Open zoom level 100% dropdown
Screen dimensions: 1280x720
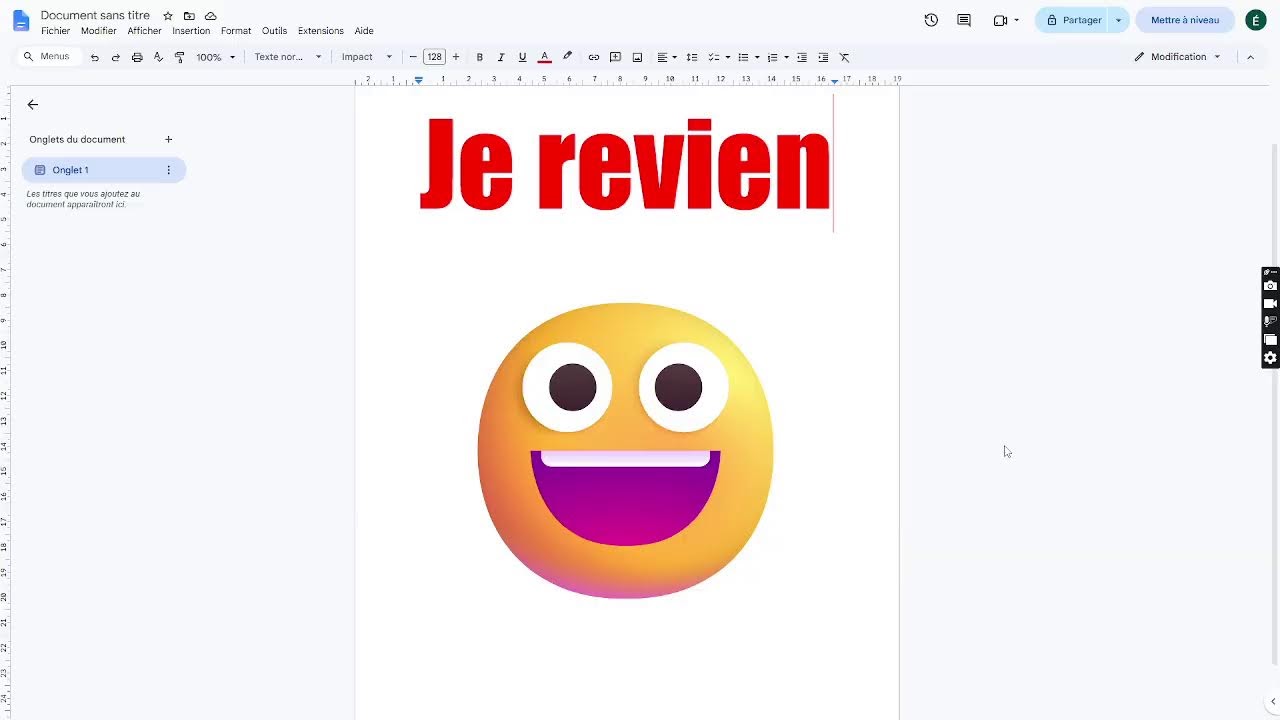point(216,57)
